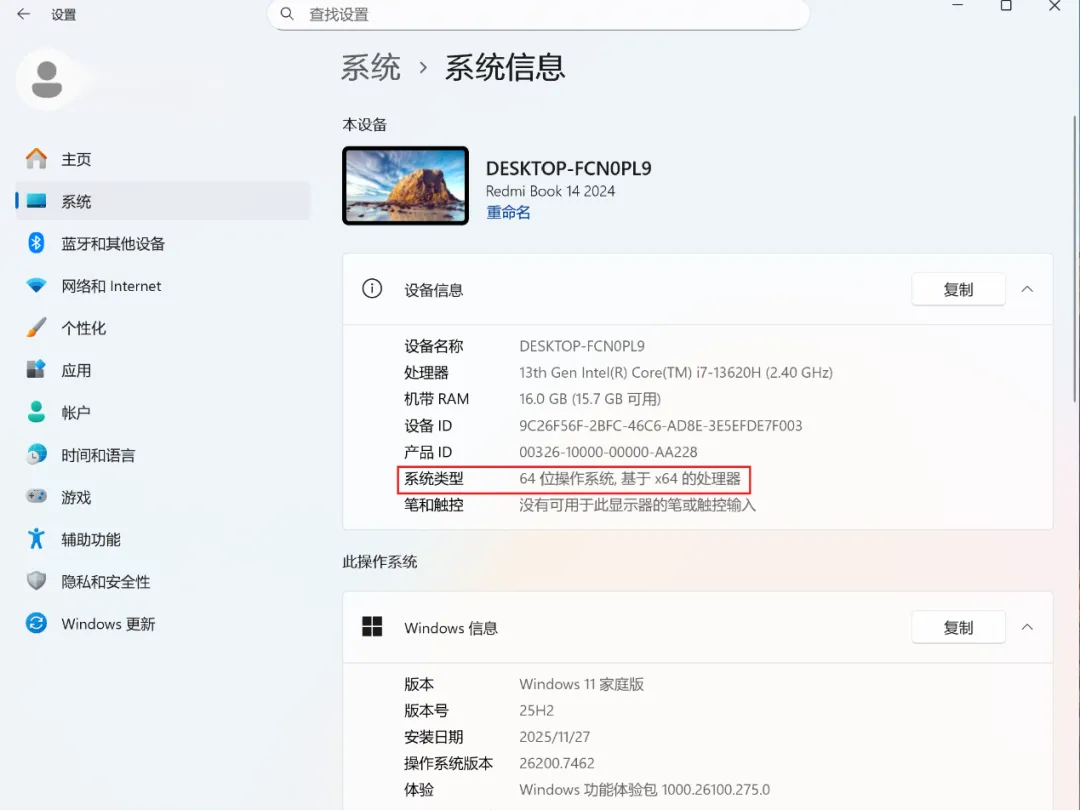Click the processor value 13th Gen Intel
The width and height of the screenshot is (1080, 810).
click(x=676, y=373)
